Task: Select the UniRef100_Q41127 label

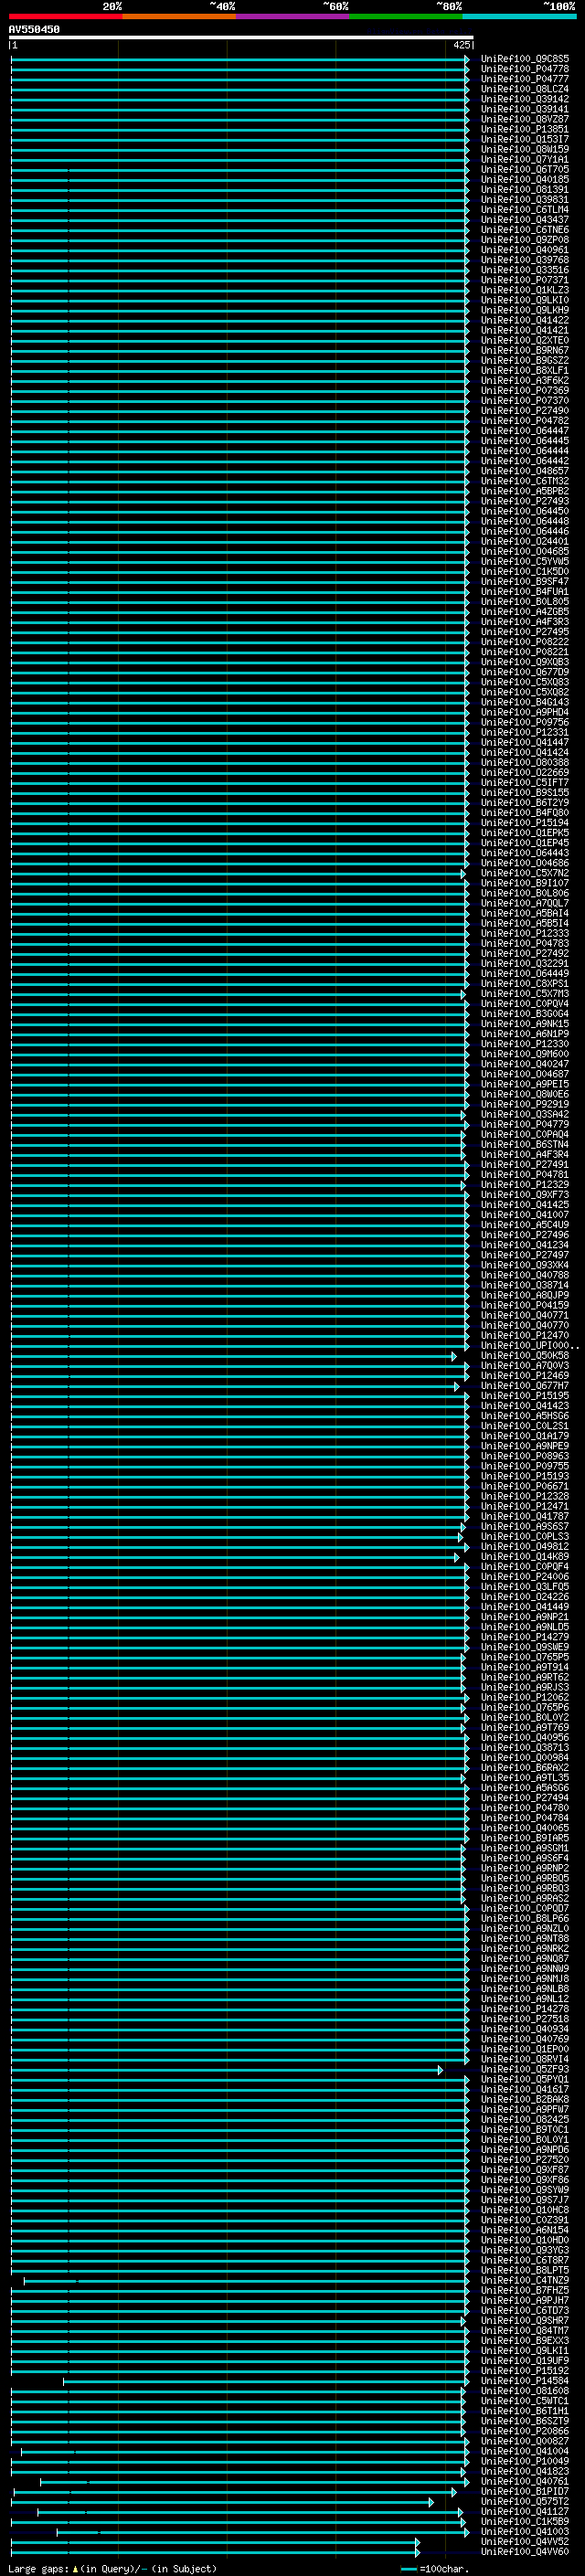Action: (x=524, y=2511)
